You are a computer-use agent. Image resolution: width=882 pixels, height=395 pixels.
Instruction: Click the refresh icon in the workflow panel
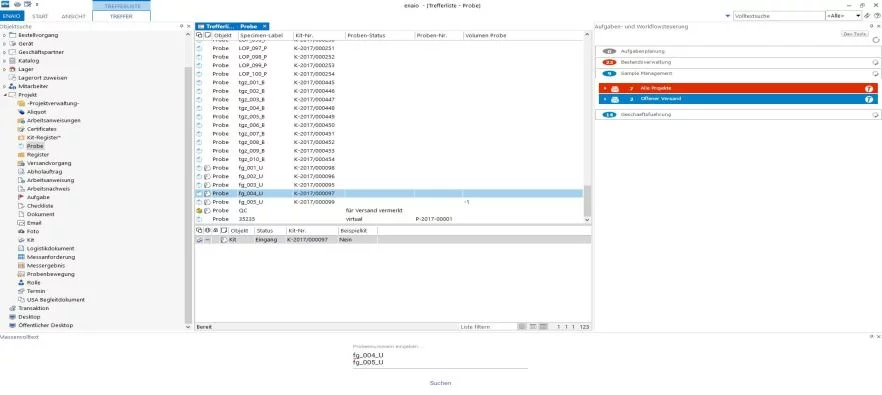pyautogui.click(x=875, y=41)
